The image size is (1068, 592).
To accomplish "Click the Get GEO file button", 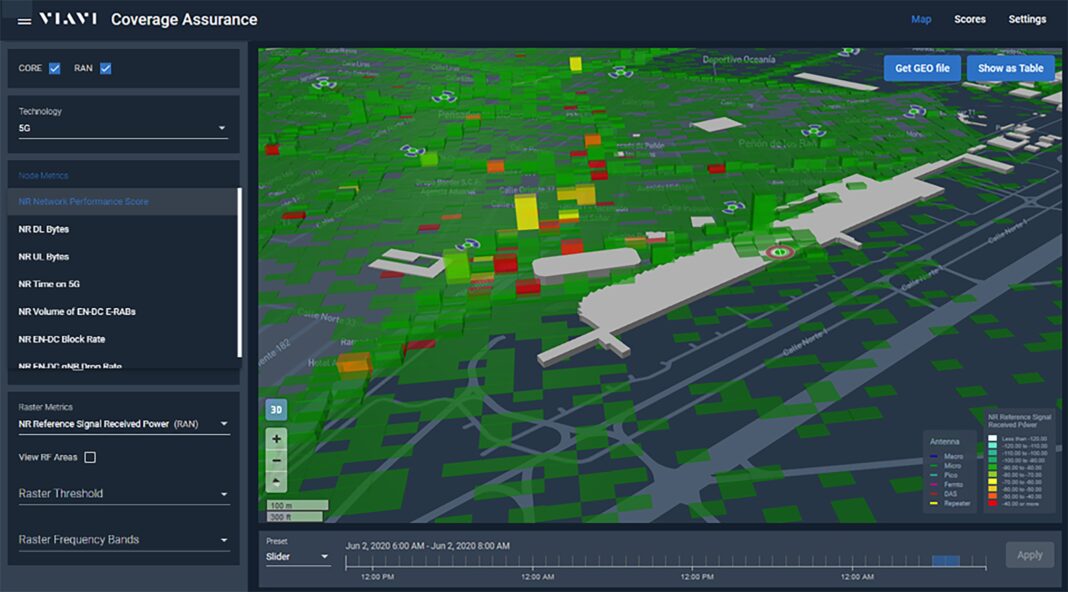I will [921, 67].
